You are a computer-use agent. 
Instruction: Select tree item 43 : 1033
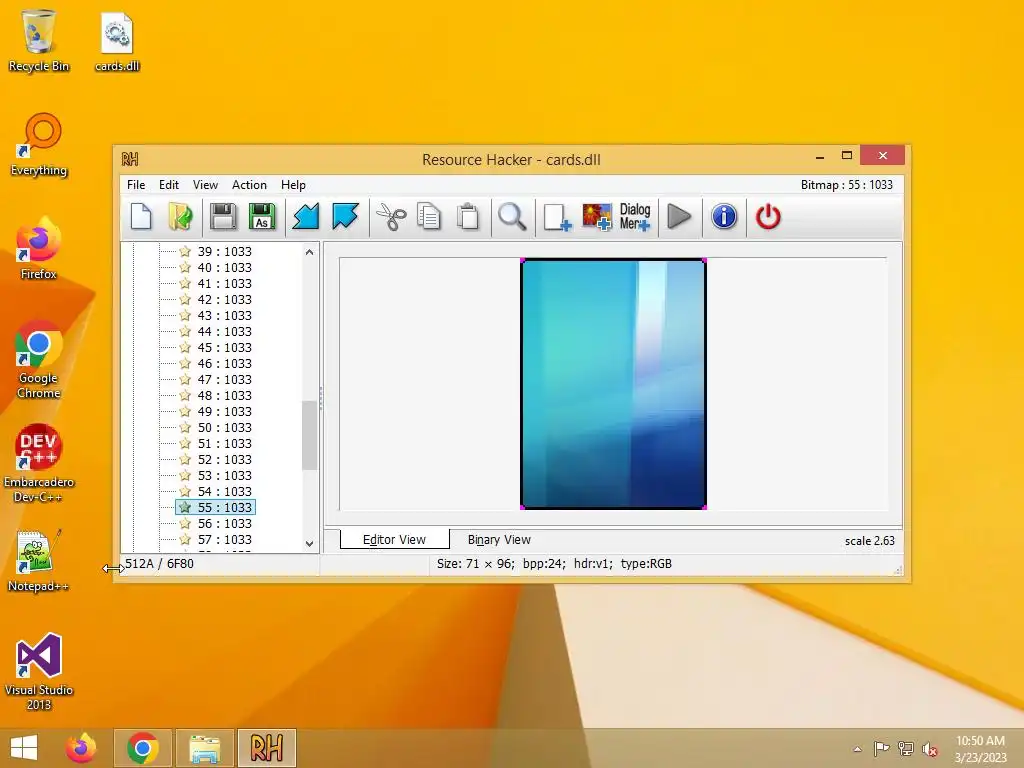[225, 315]
